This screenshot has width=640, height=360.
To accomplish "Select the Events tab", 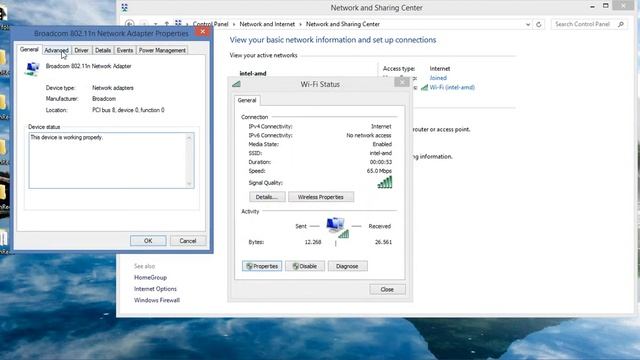I will (124, 50).
